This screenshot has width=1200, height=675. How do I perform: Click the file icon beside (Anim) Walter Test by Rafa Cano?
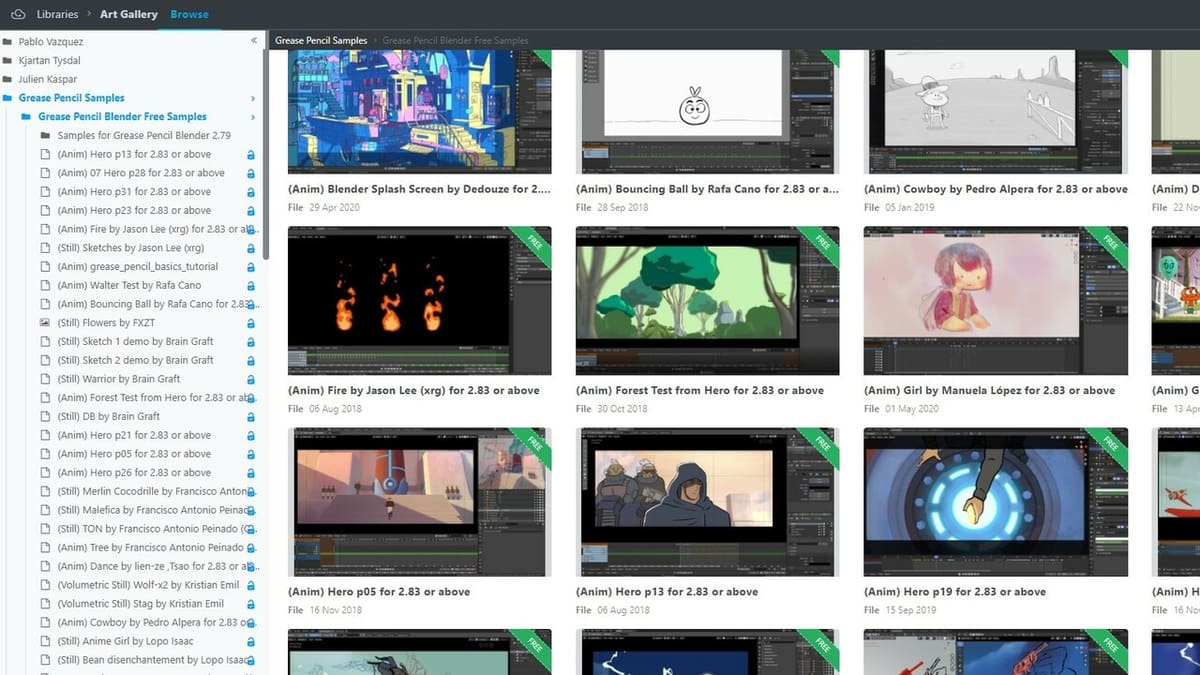(x=44, y=286)
